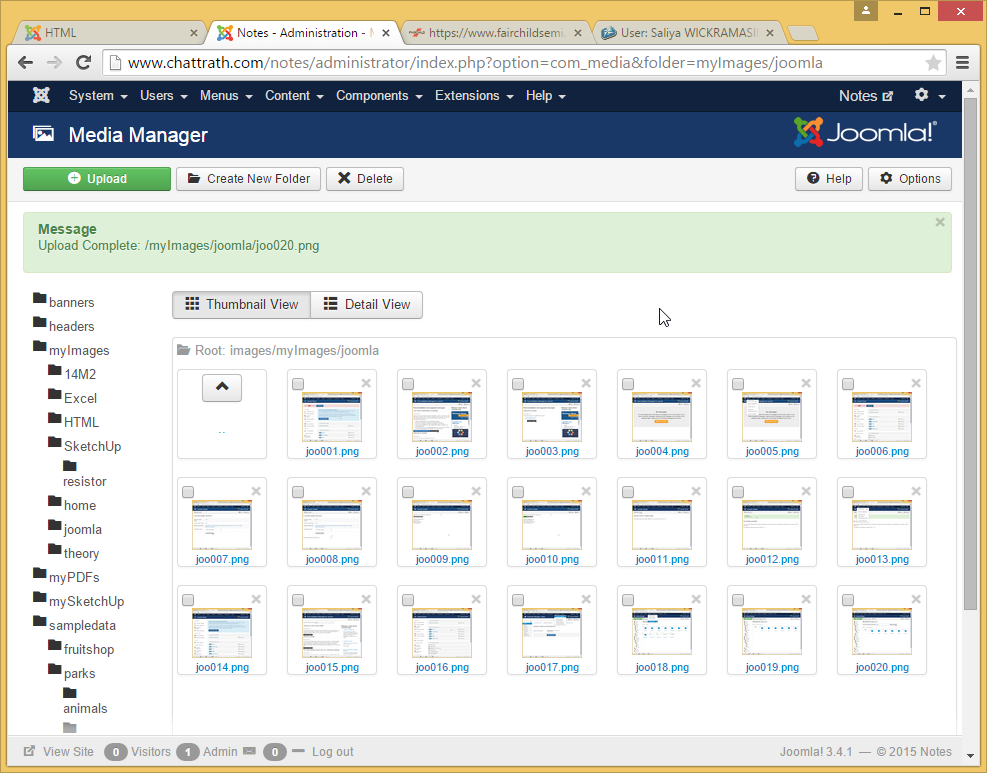
Task: Select the joo010.png checkbox
Action: (x=518, y=492)
